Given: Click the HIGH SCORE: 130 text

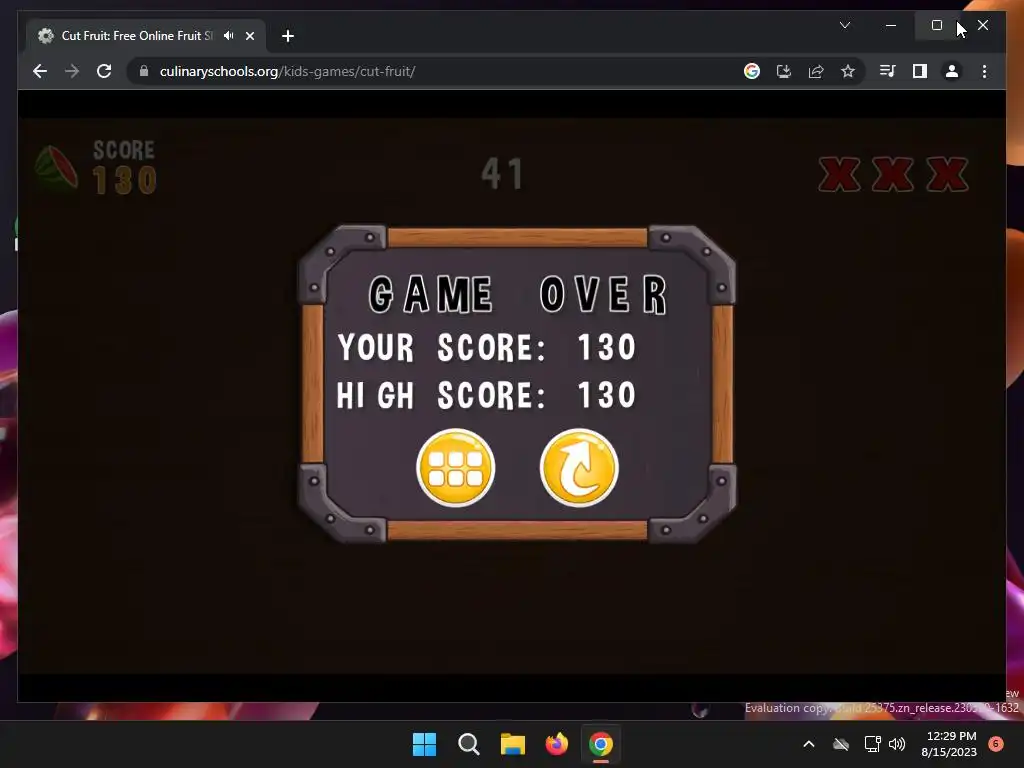Looking at the screenshot, I should pos(487,395).
